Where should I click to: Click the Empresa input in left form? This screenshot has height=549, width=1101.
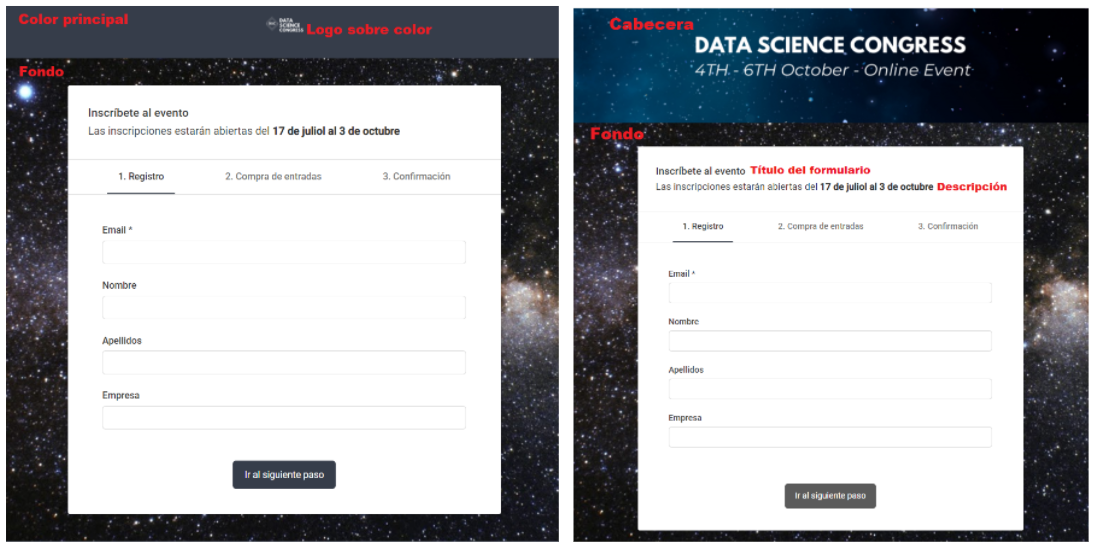point(284,418)
